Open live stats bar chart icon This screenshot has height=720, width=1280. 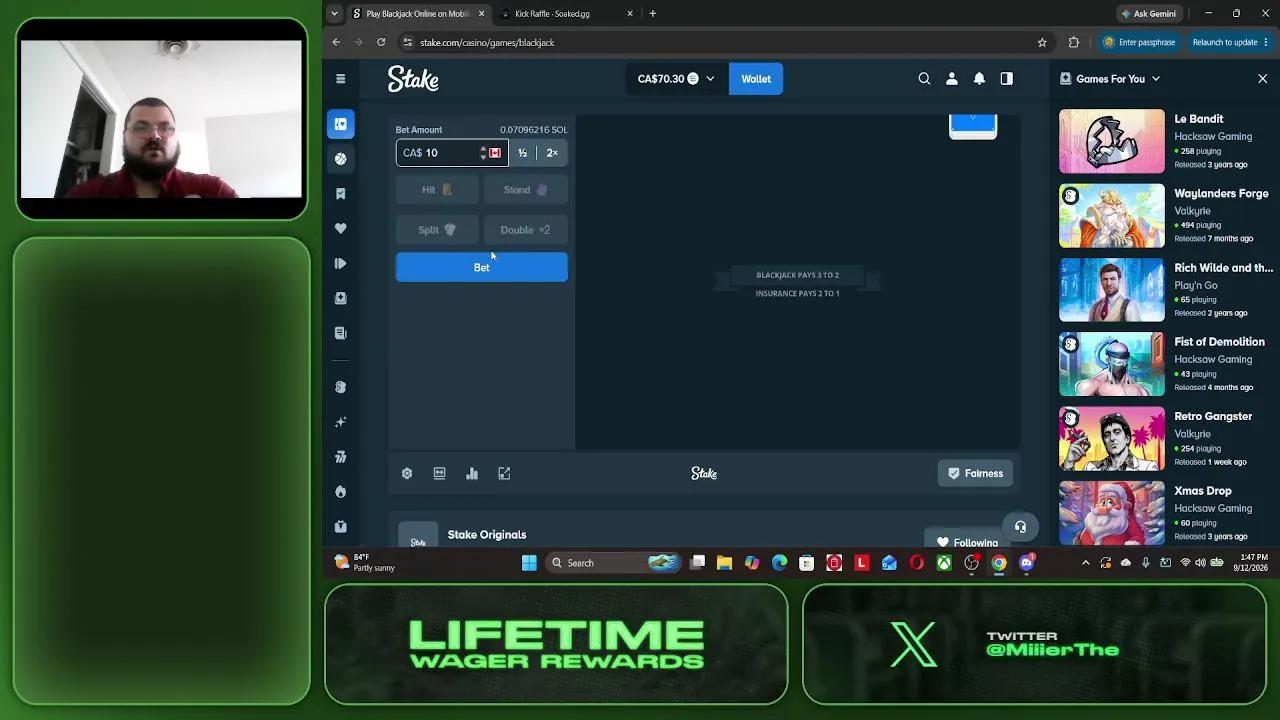[x=472, y=474]
